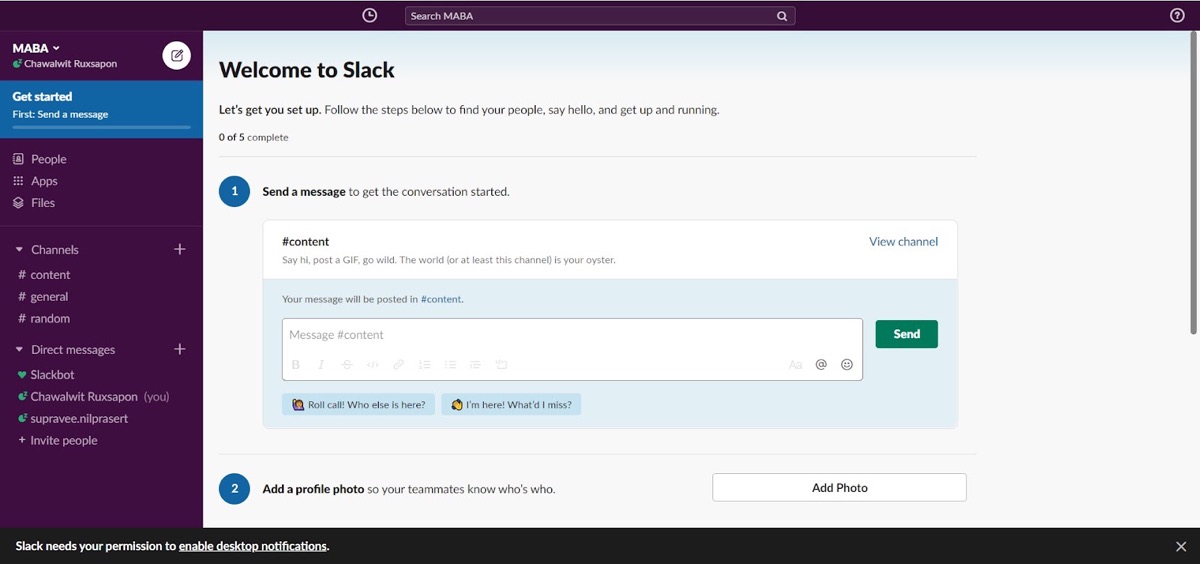Dismiss the notification permission banner
Viewport: 1200px width, 564px height.
(1181, 547)
